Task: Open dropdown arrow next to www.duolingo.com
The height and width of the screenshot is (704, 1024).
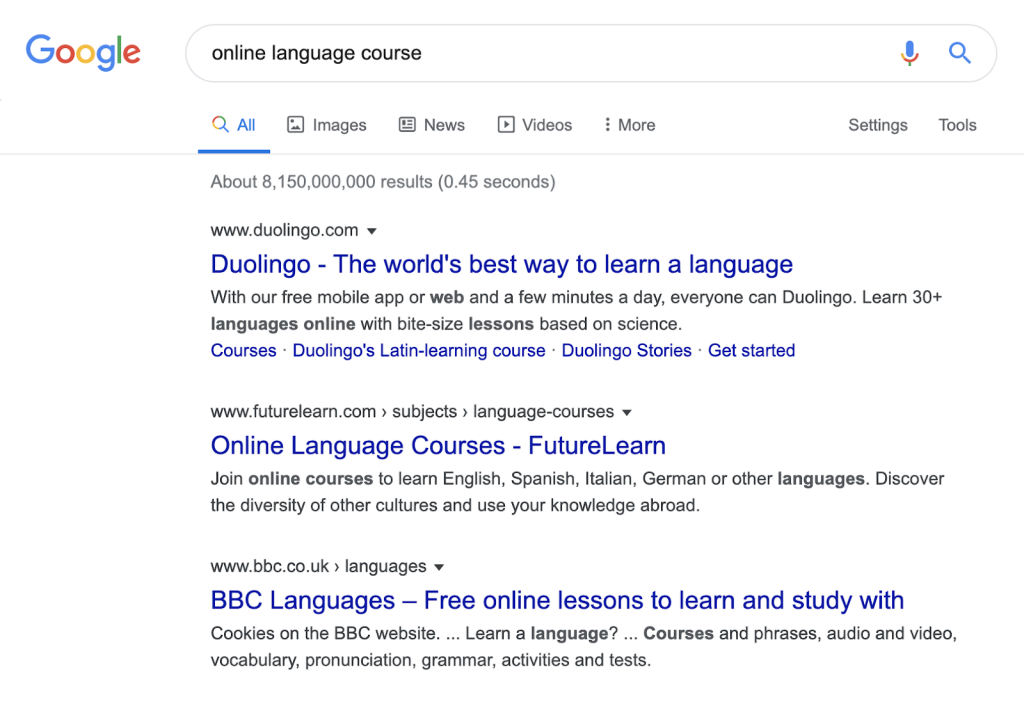Action: tap(372, 231)
